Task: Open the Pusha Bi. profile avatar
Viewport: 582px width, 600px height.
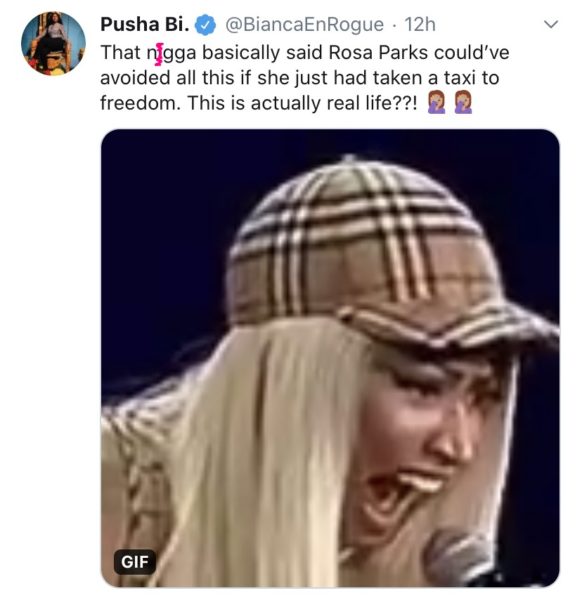Action: click(x=53, y=44)
